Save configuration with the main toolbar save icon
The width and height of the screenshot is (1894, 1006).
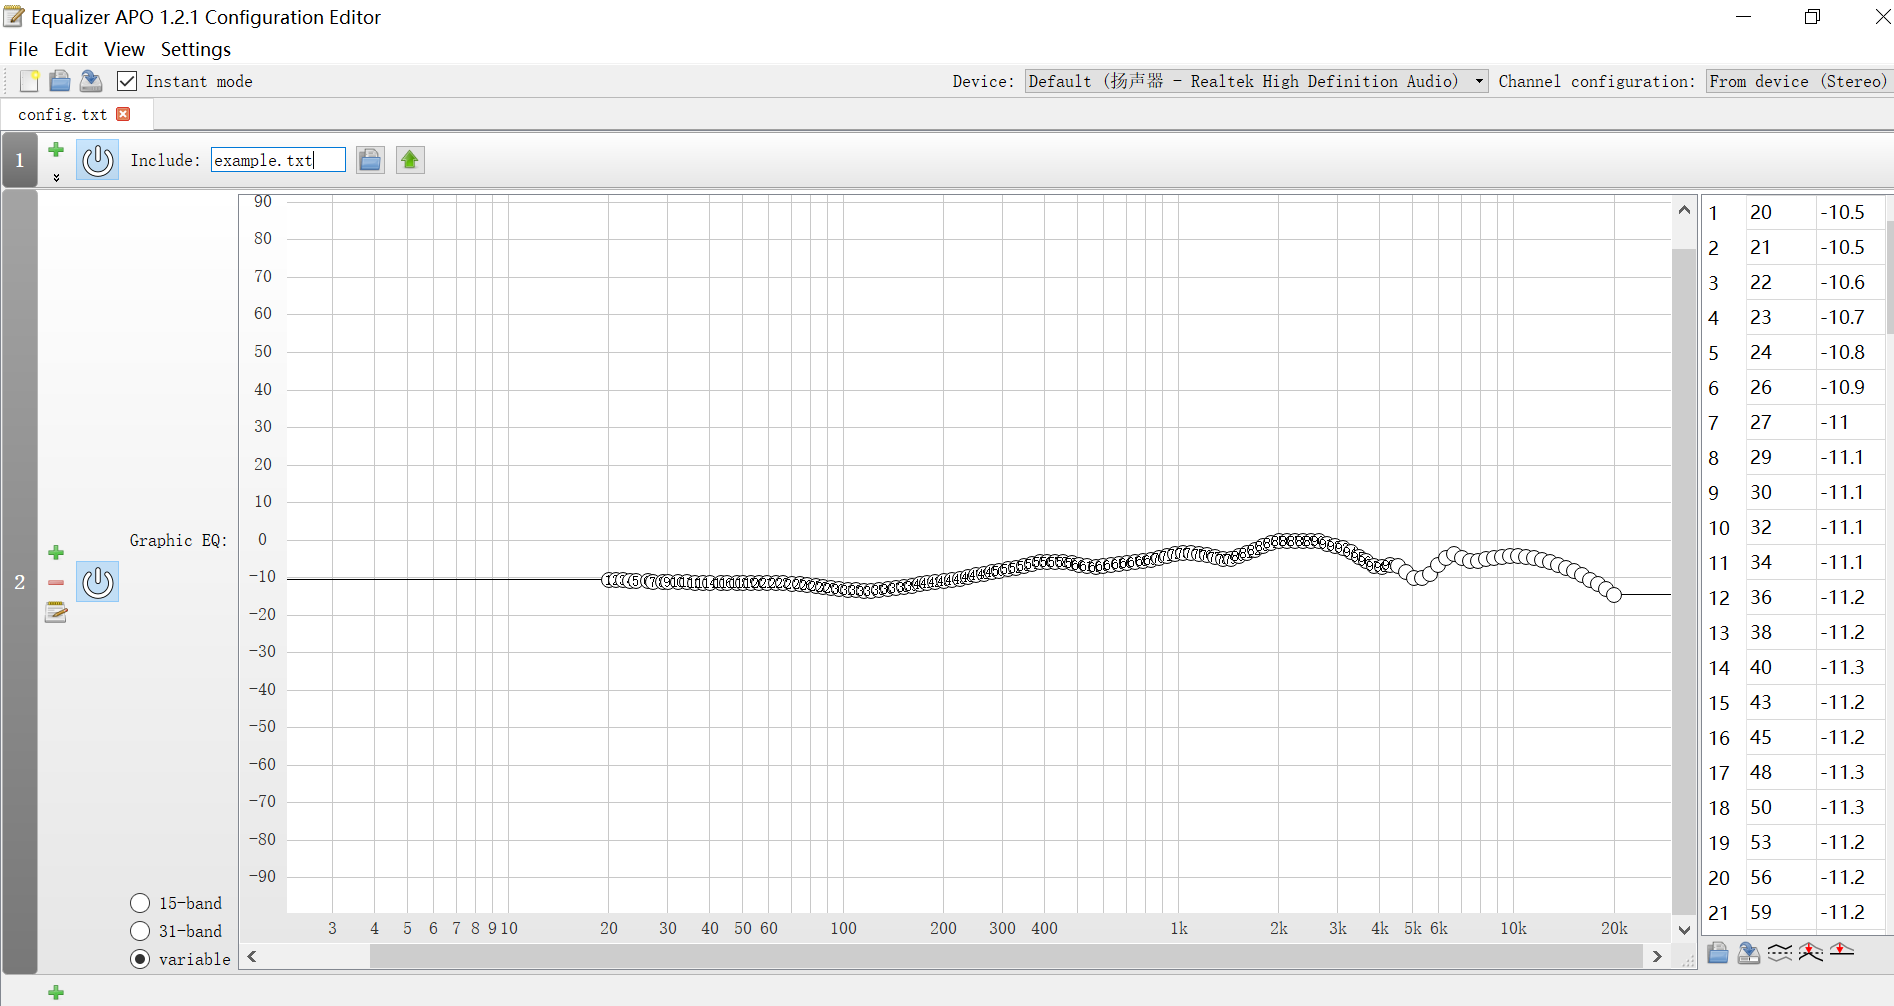tap(91, 81)
